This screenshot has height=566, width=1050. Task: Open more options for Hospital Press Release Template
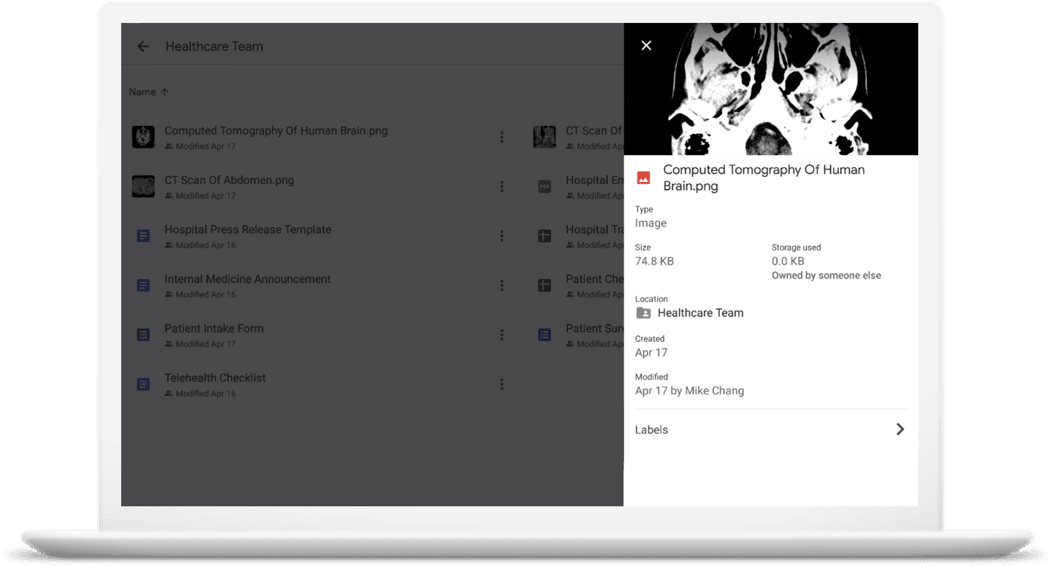click(x=502, y=236)
